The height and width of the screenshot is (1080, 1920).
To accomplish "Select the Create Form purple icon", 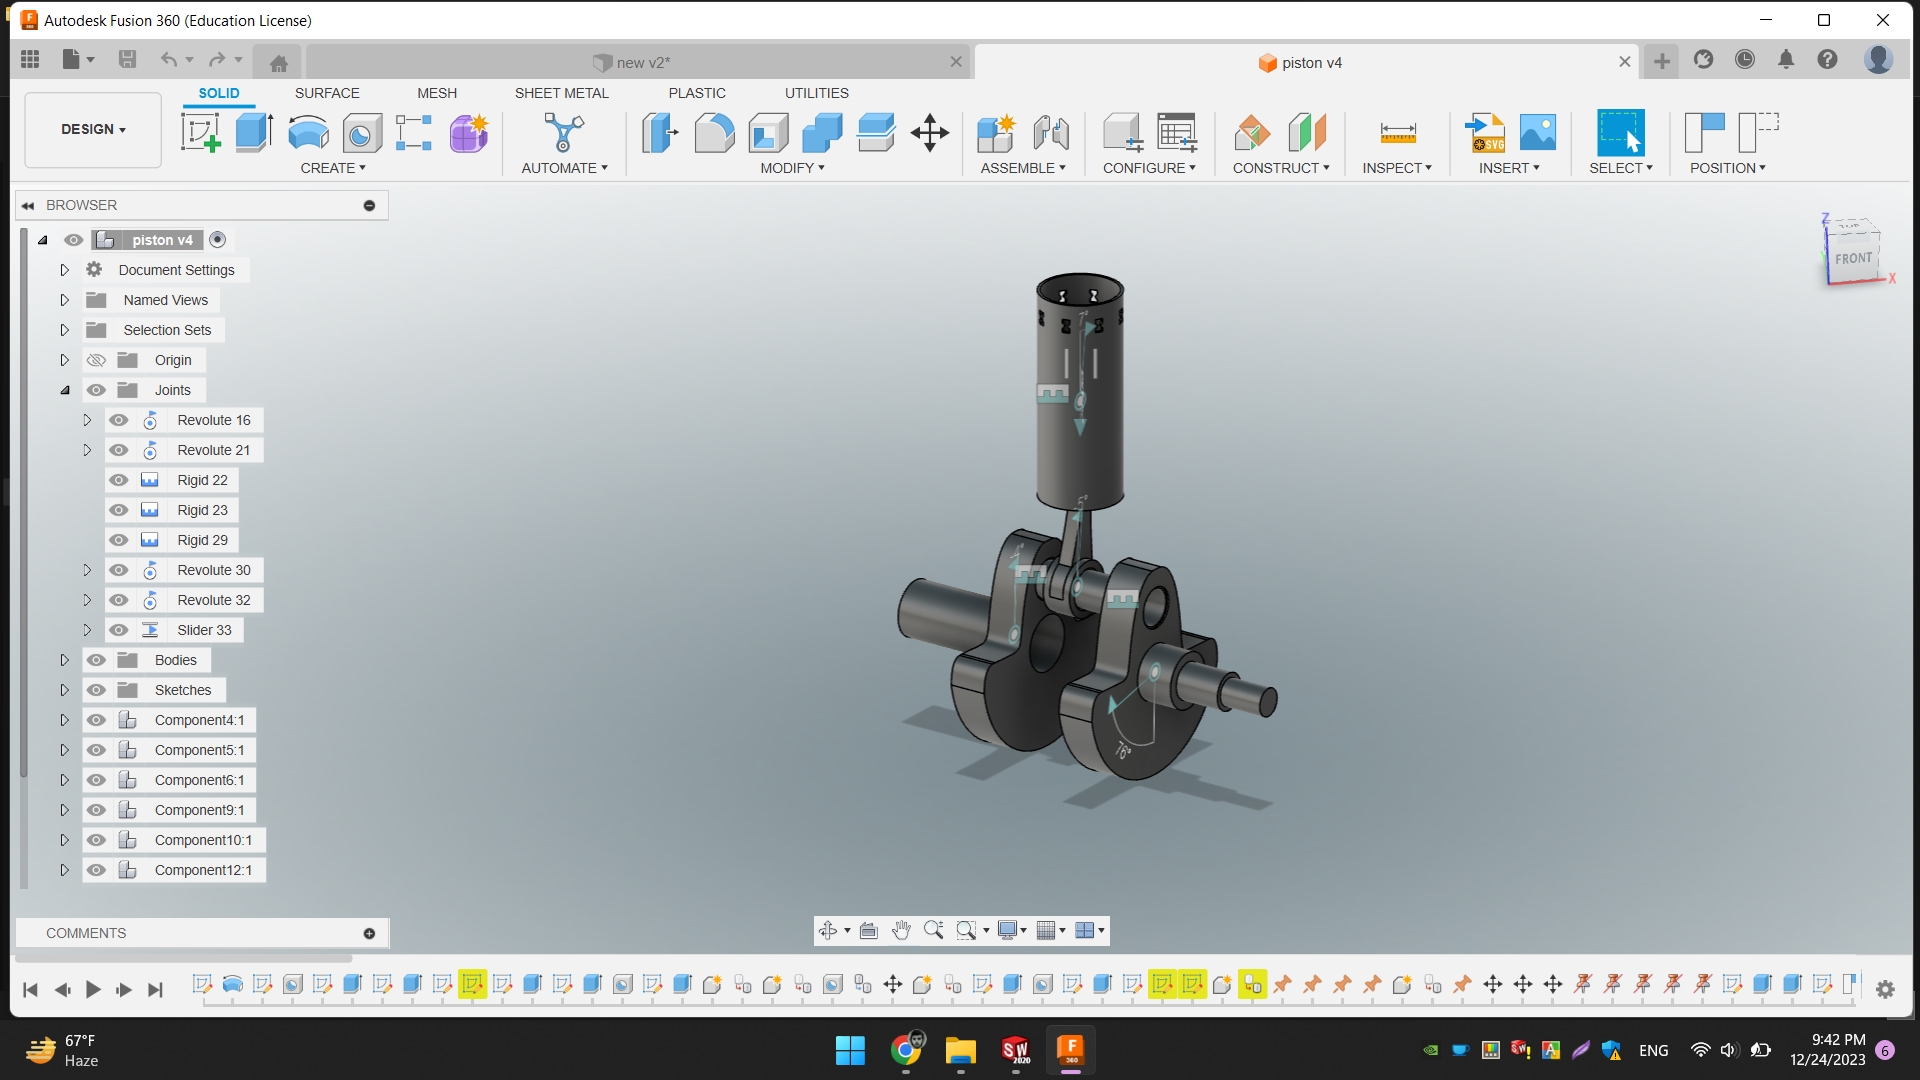I will pyautogui.click(x=468, y=132).
